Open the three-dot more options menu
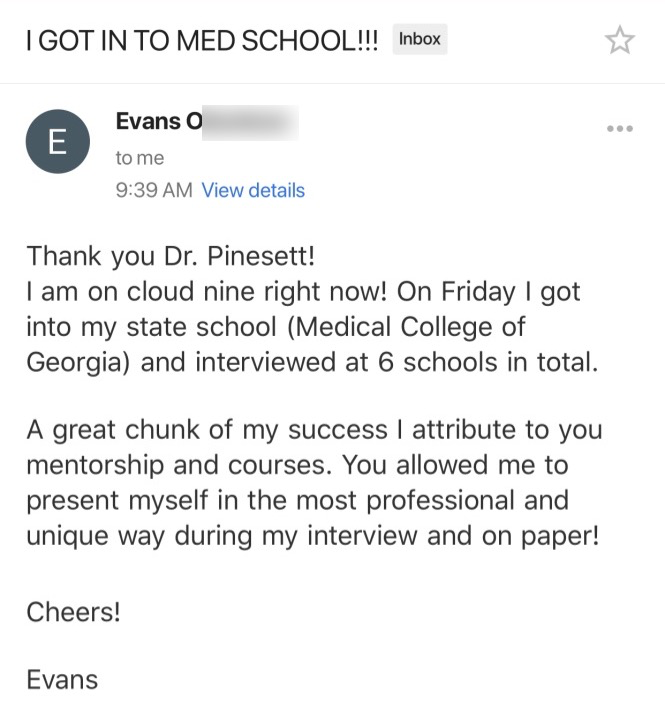665x707 pixels. pos(620,129)
